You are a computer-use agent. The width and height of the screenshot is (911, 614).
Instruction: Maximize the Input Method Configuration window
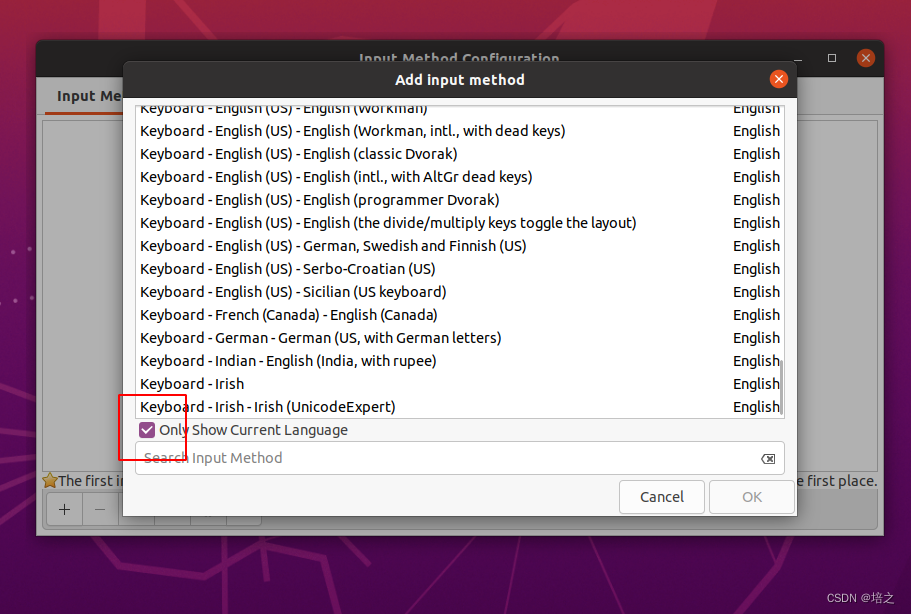point(832,58)
